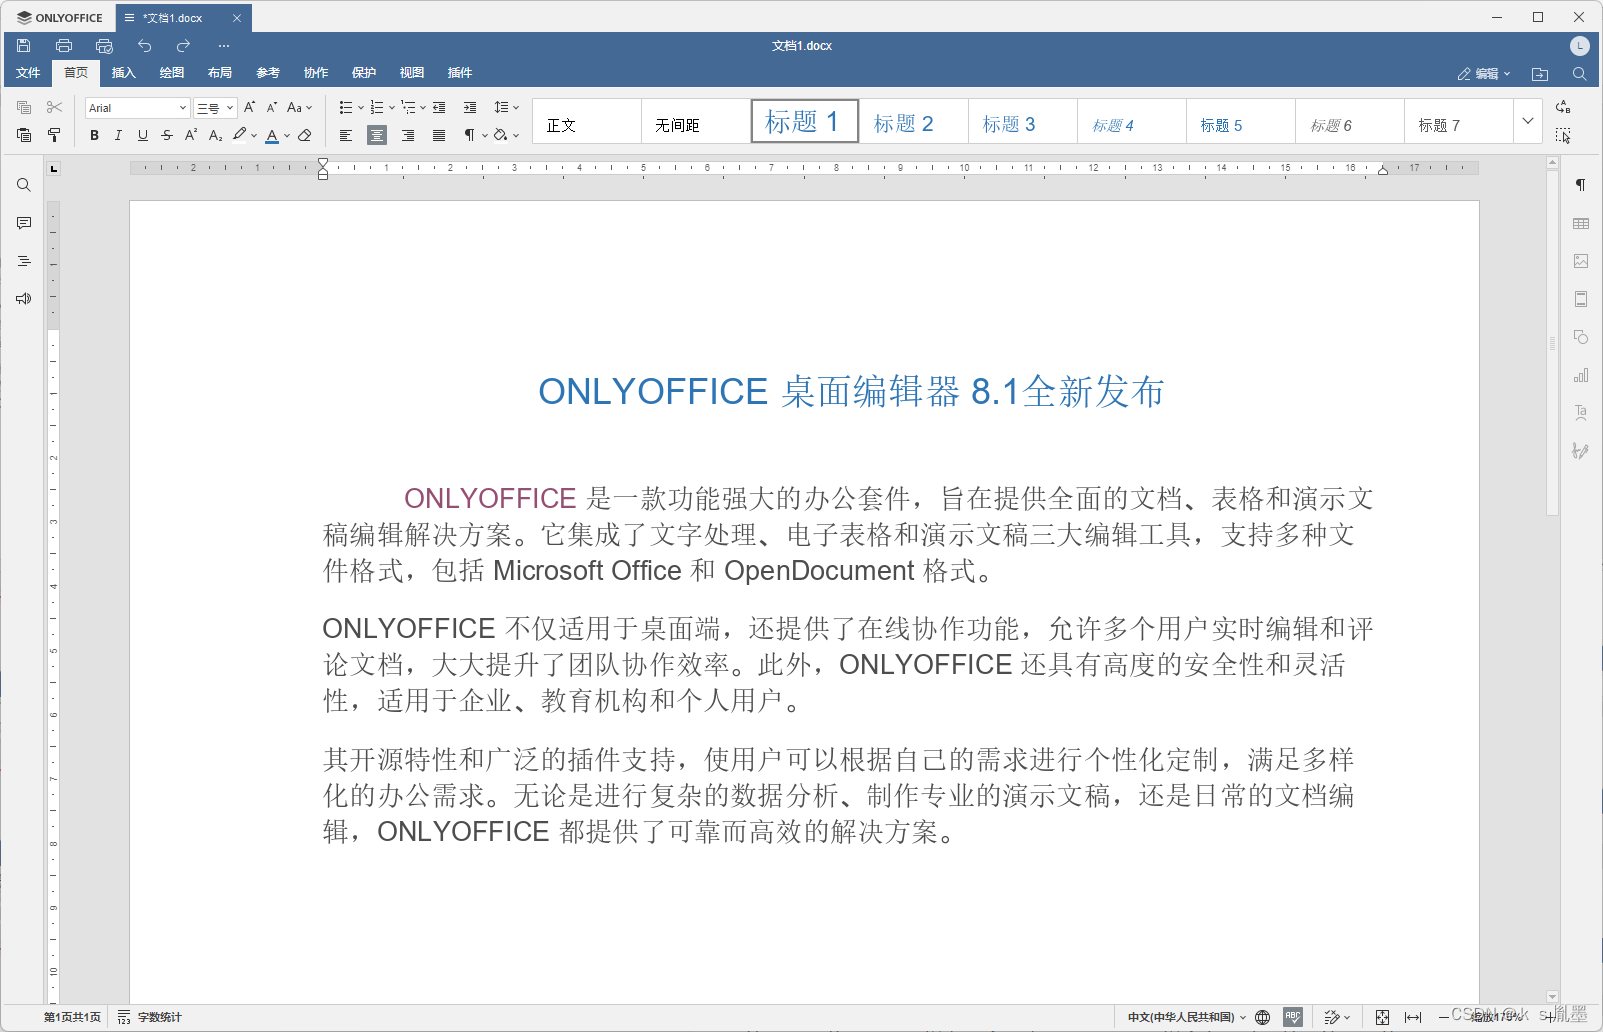
Task: Decrease the font size
Action: coord(271,107)
